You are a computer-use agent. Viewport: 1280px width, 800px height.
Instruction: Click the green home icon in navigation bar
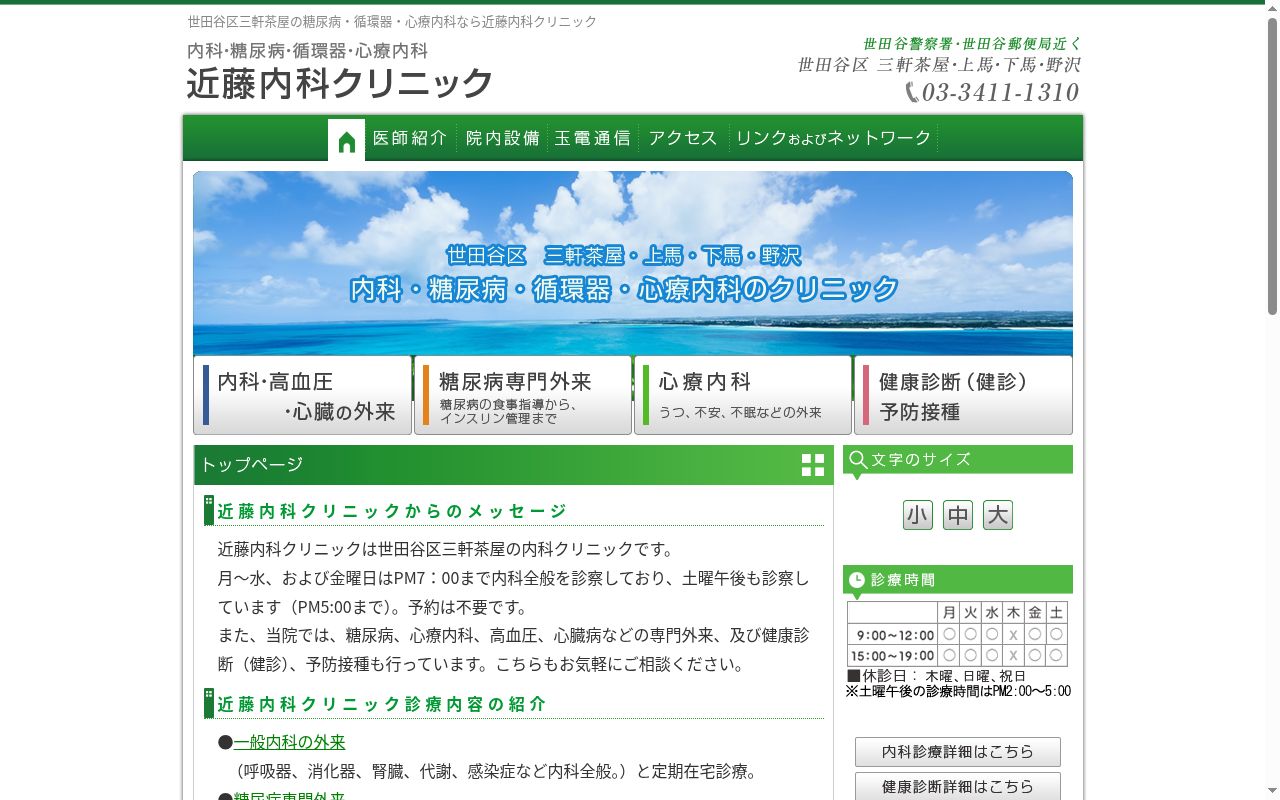[x=346, y=140]
